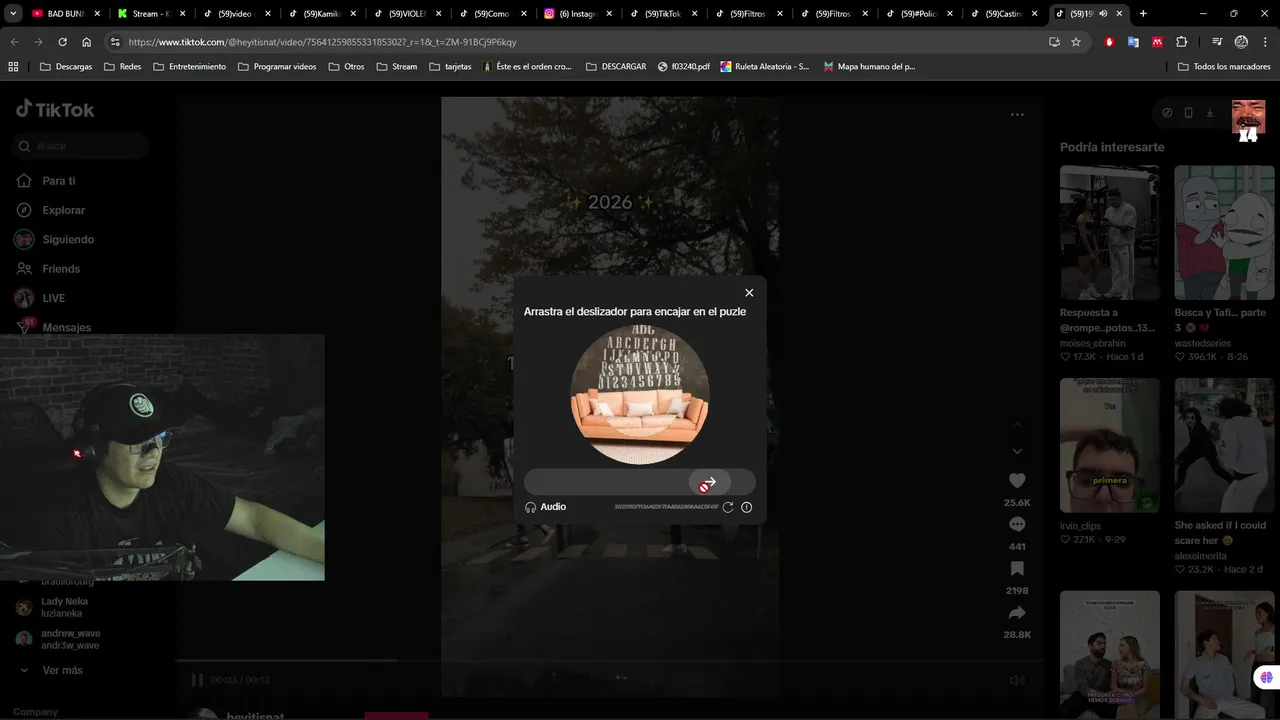This screenshot has height=720, width=1280.
Task: Open browser home page
Action: 87,42
